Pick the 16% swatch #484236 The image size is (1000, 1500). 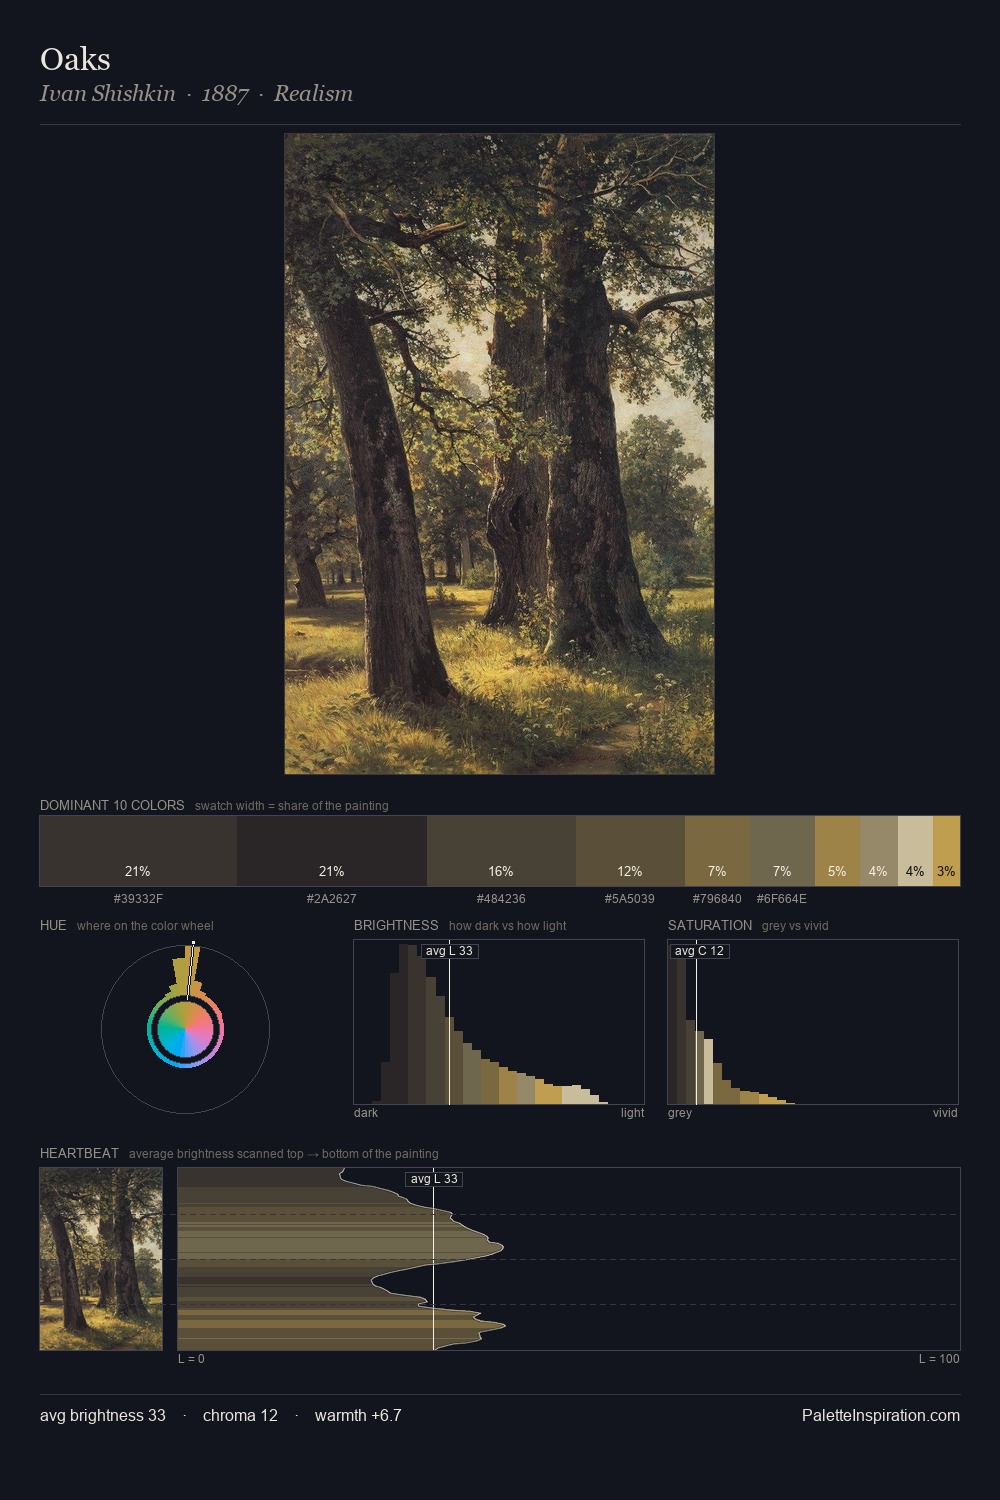501,851
